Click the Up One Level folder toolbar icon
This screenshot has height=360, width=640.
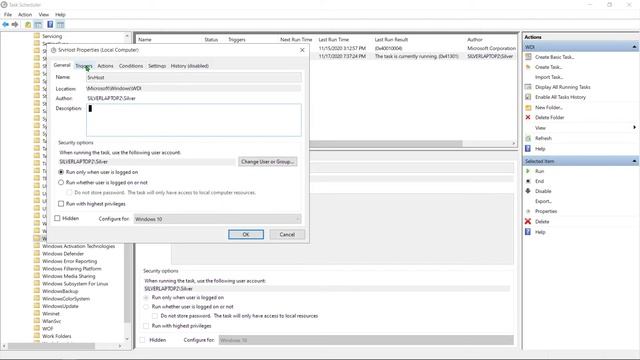[28, 24]
